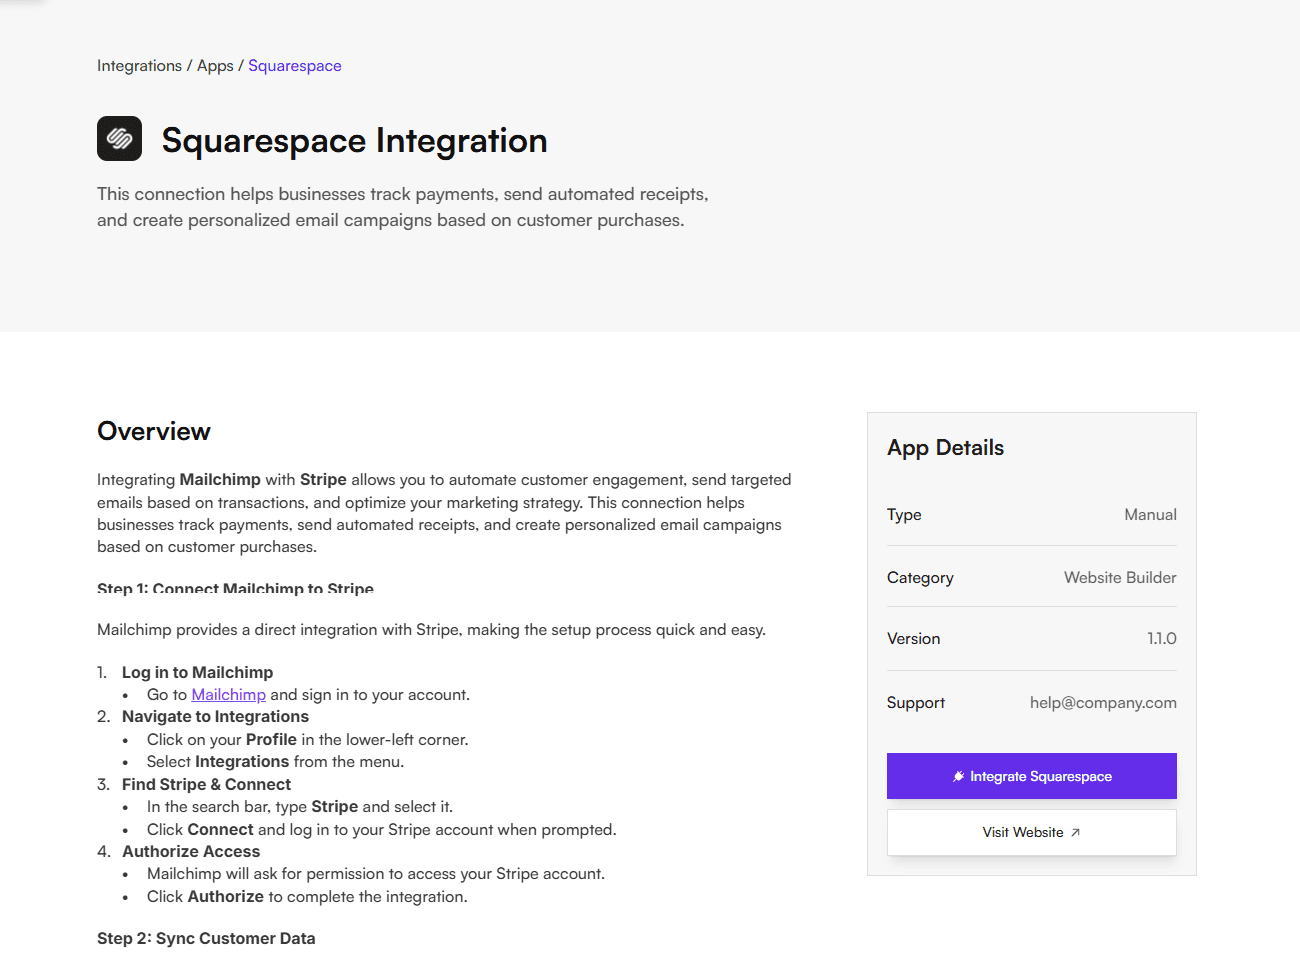Open the Integrations breadcrumb link
Viewport: 1300px width, 959px height.
click(x=139, y=66)
